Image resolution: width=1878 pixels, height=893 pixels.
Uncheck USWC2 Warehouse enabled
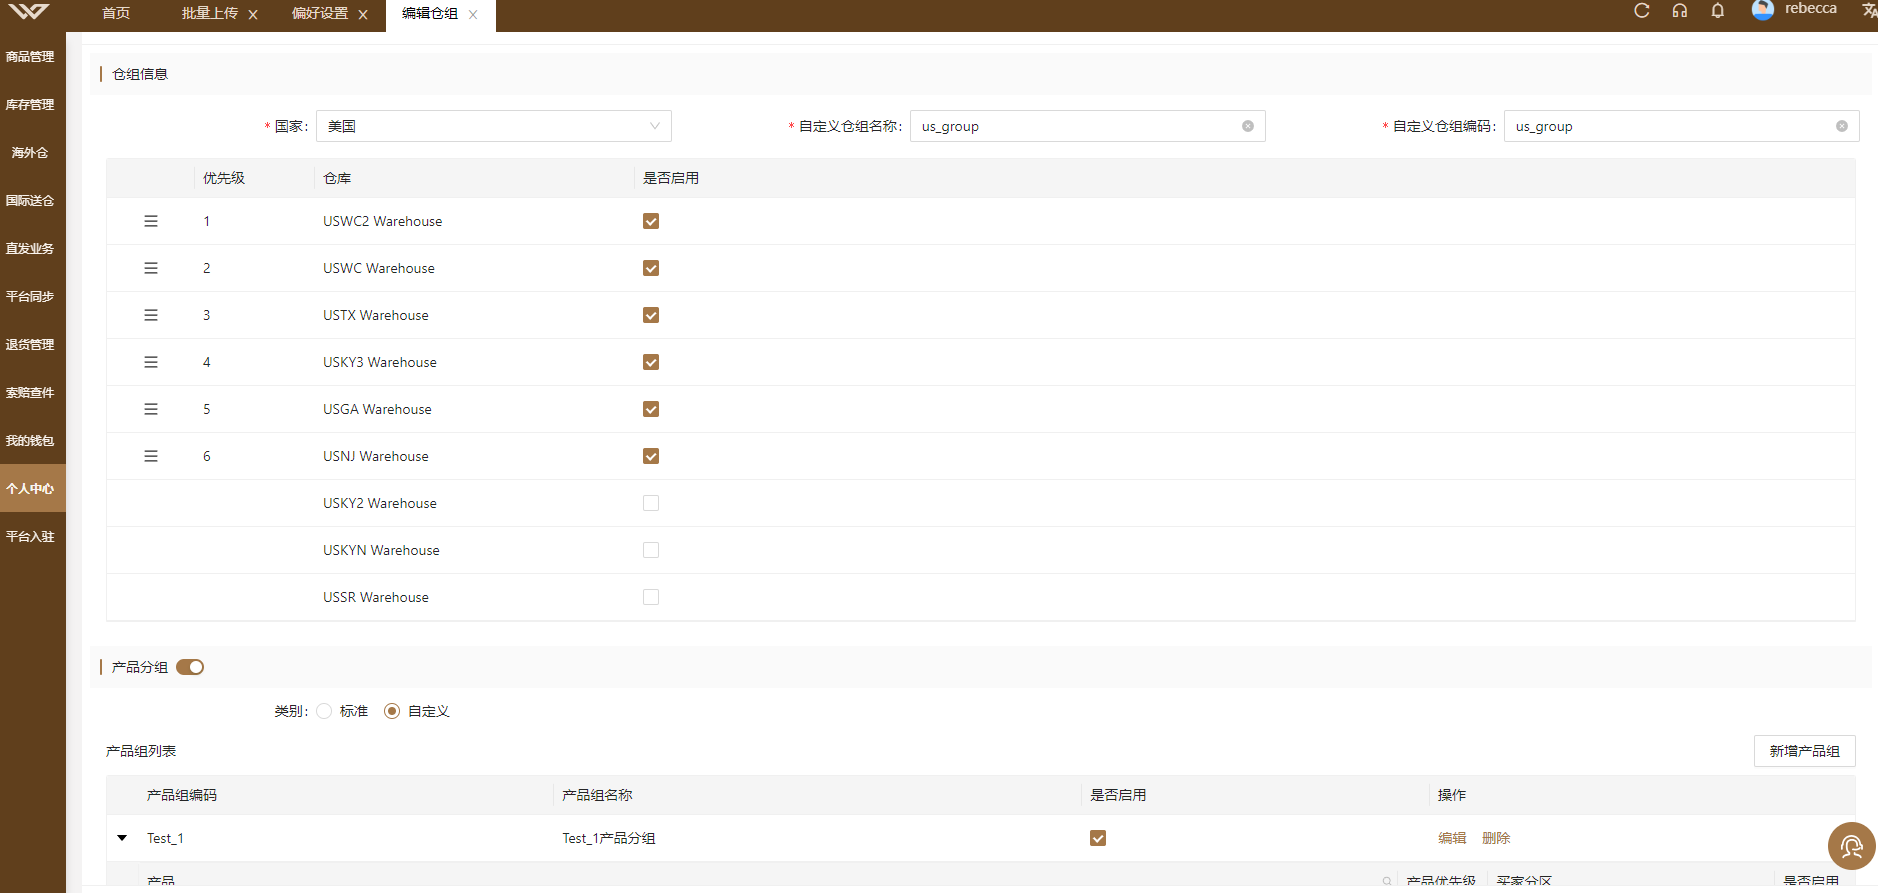pyautogui.click(x=651, y=221)
